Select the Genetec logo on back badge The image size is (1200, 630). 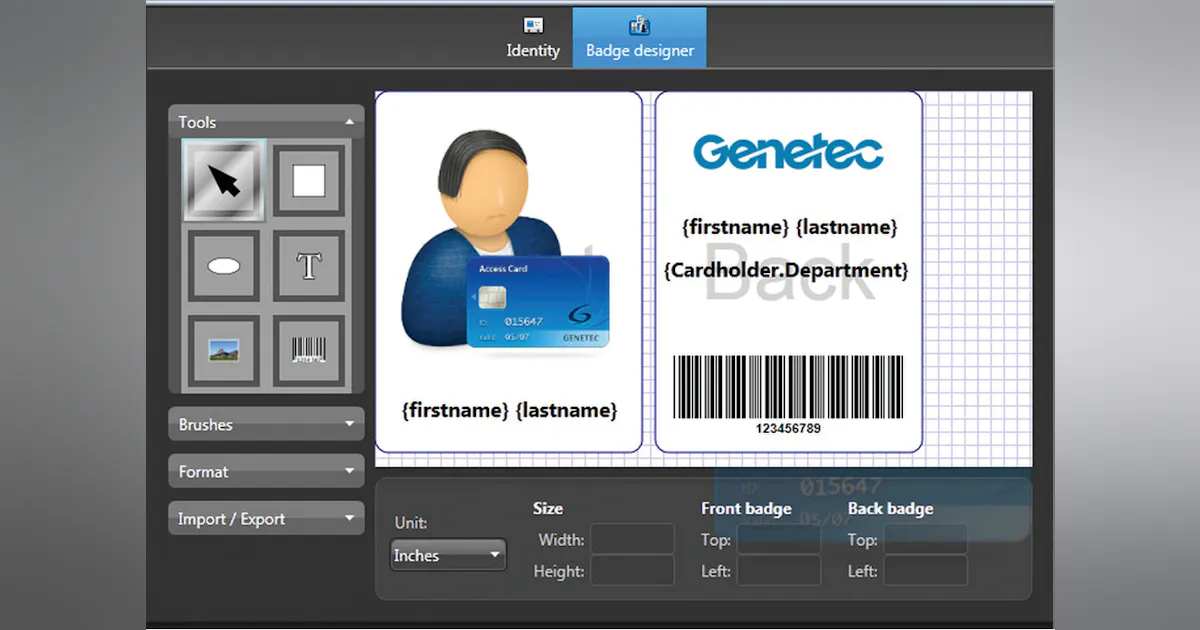(788, 152)
